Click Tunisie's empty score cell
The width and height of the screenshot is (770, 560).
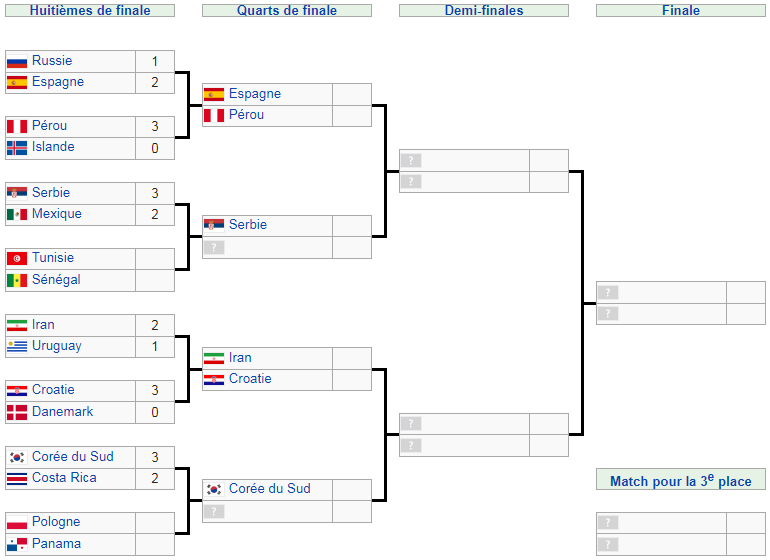pyautogui.click(x=155, y=258)
